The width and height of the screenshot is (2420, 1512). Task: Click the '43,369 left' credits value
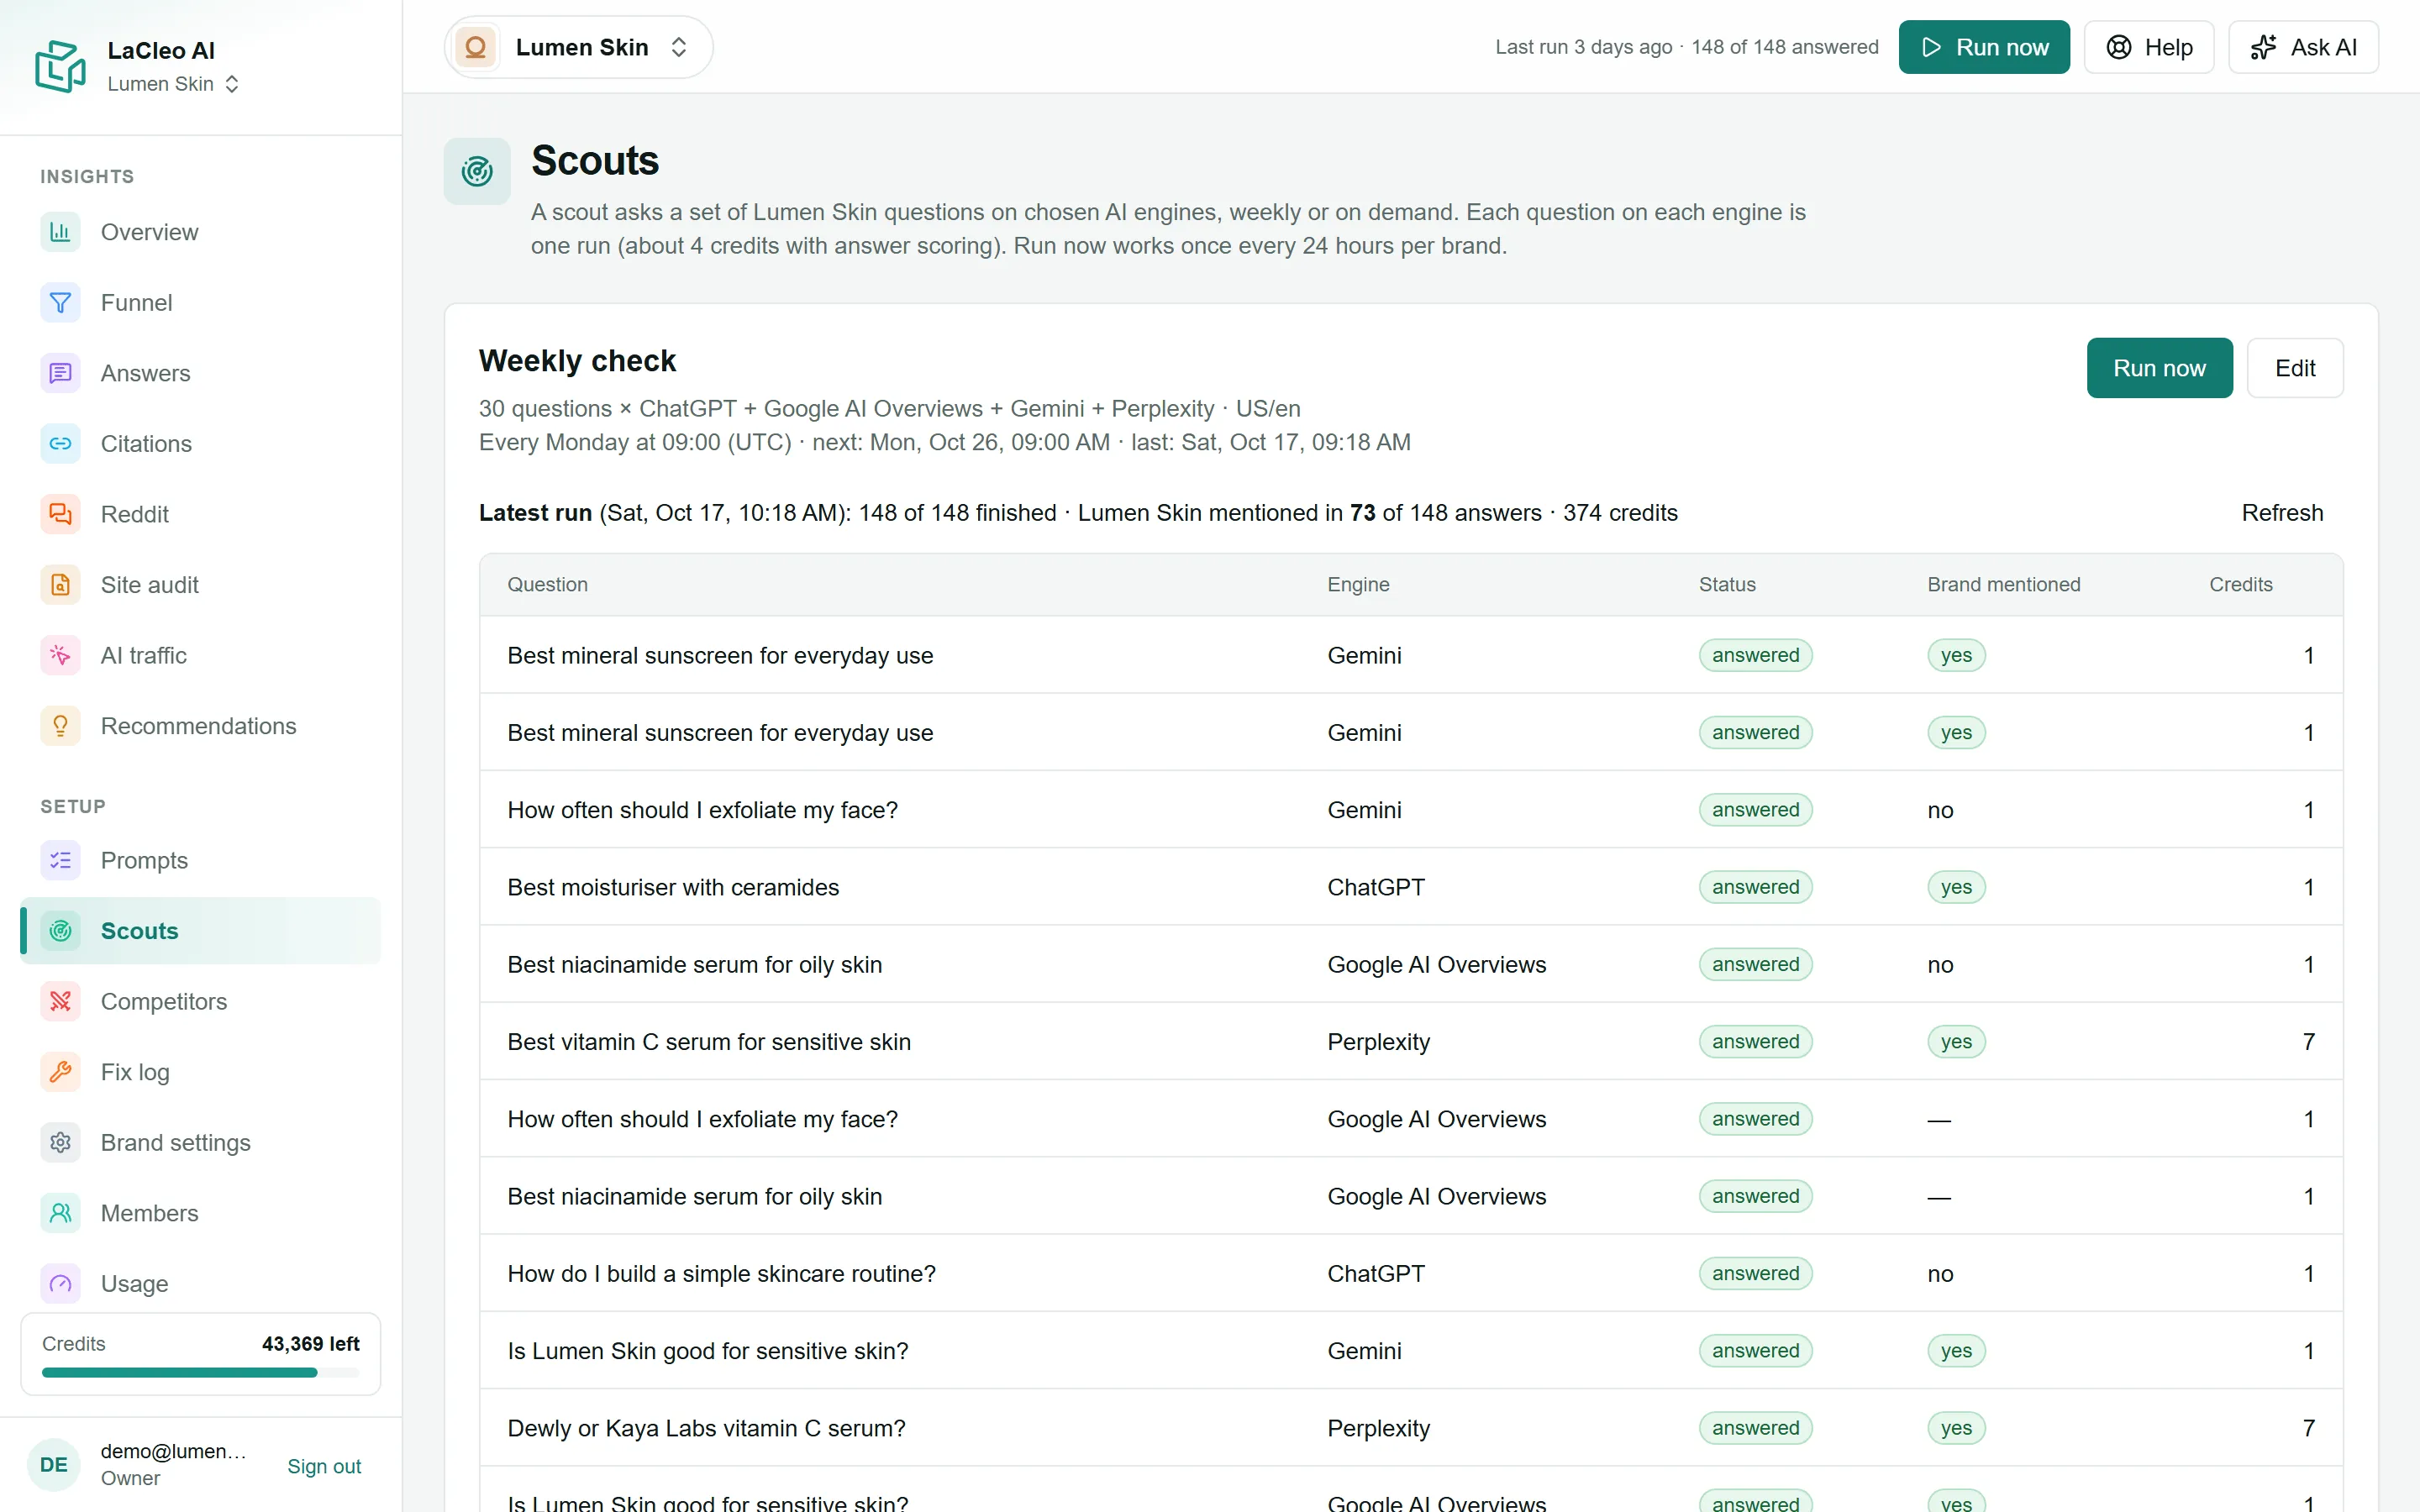point(311,1344)
